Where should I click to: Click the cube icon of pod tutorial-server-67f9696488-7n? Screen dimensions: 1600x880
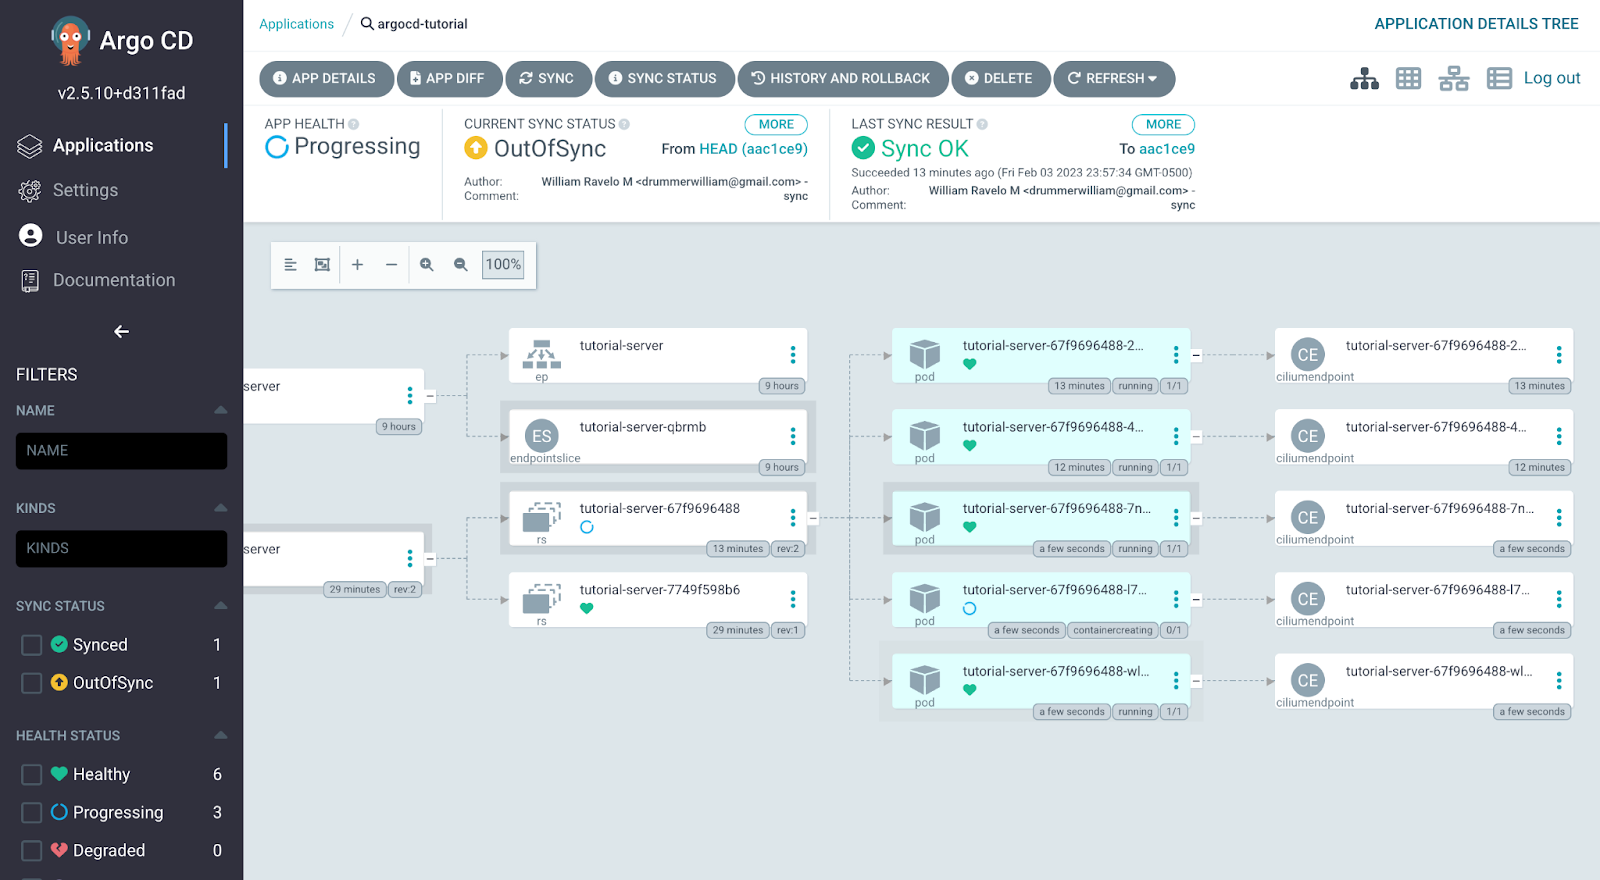[x=925, y=517]
